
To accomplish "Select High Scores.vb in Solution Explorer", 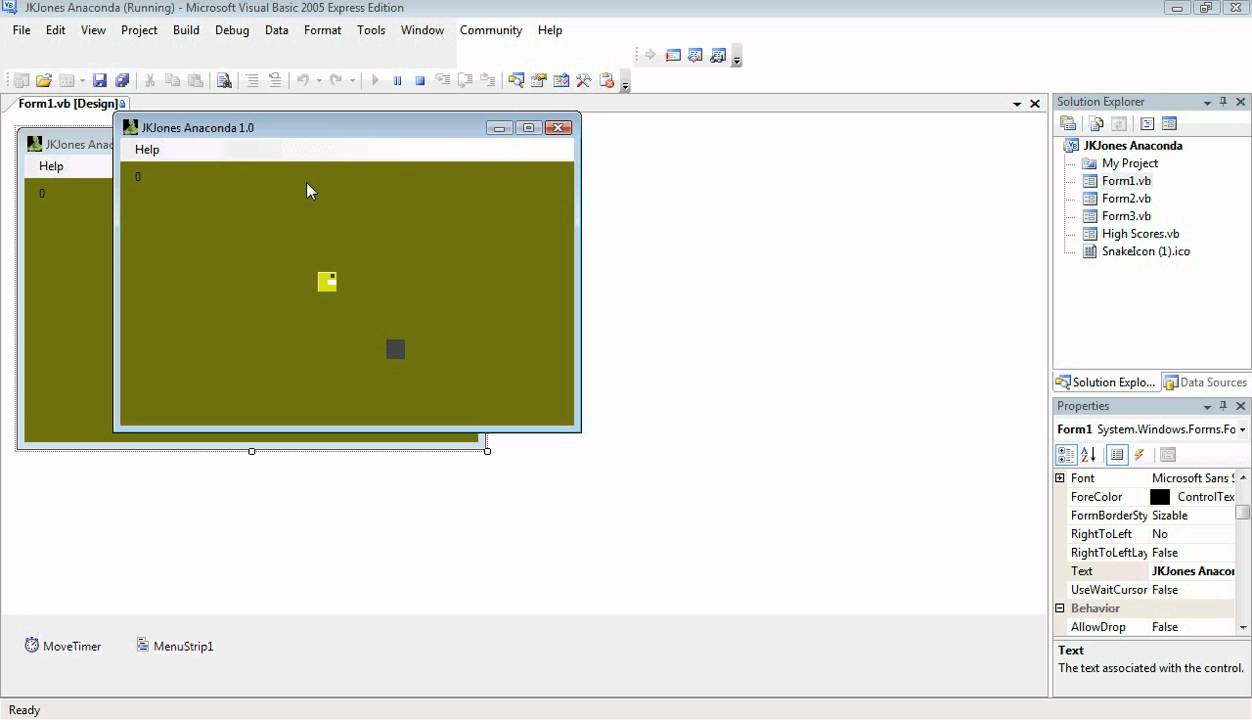I will (x=1130, y=233).
